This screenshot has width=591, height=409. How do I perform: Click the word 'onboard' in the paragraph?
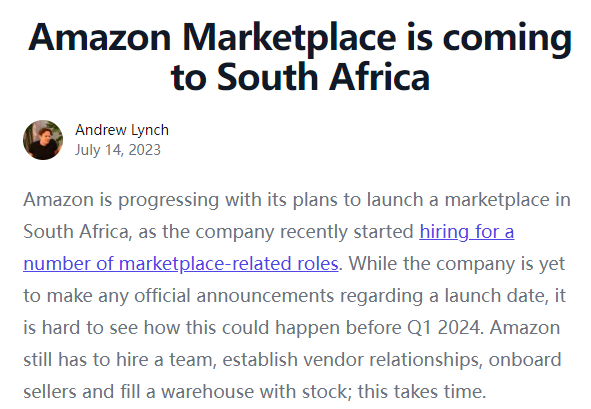pyautogui.click(x=525, y=359)
